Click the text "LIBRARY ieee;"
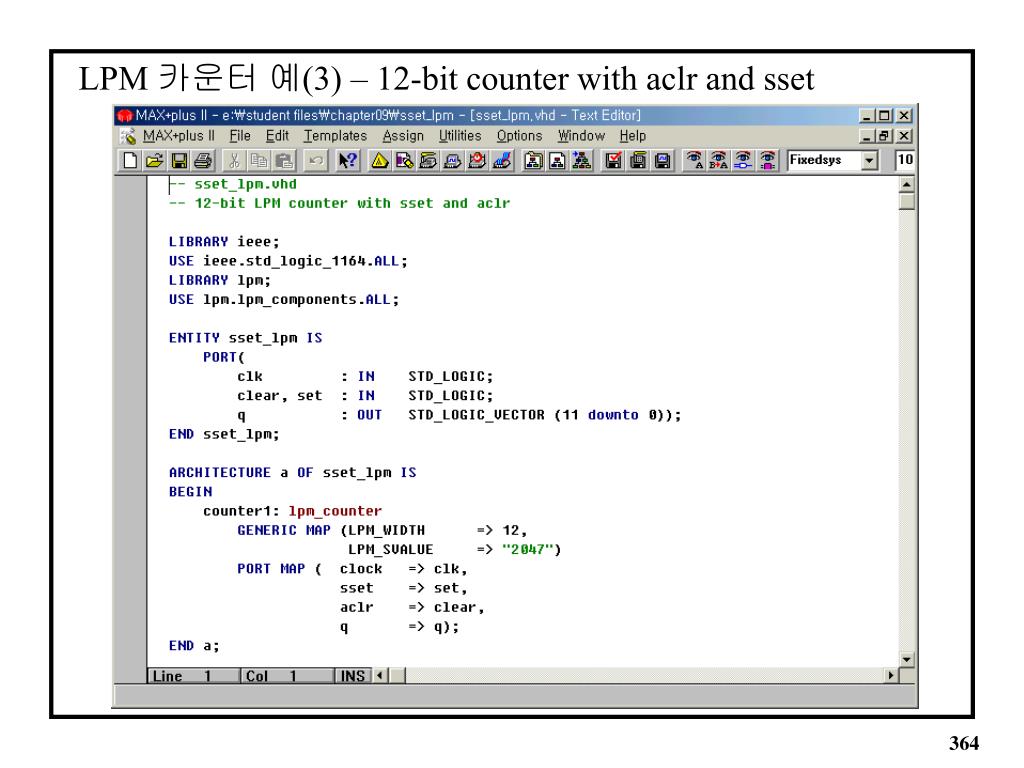 (224, 242)
